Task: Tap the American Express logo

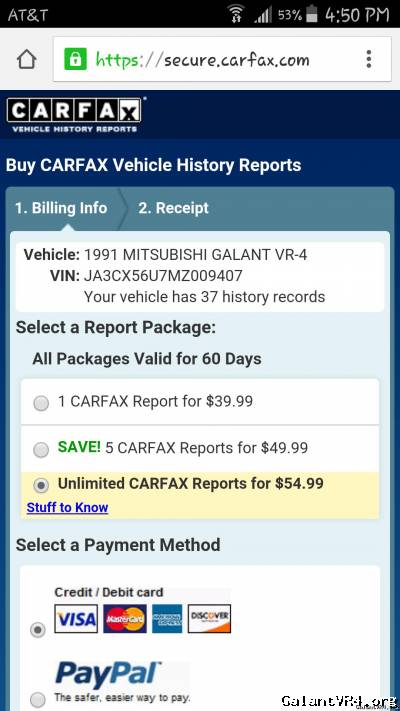Action: [167, 618]
